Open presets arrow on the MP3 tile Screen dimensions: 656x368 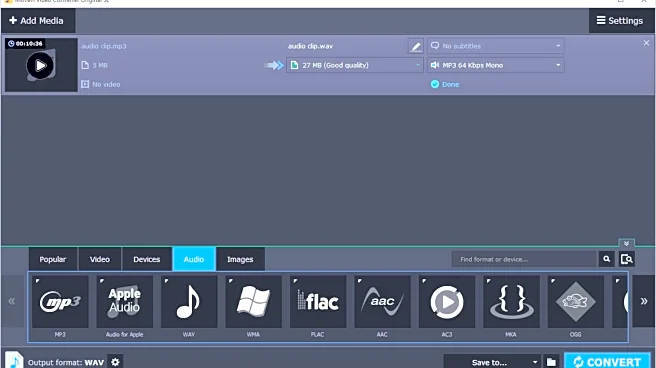[x=37, y=281]
